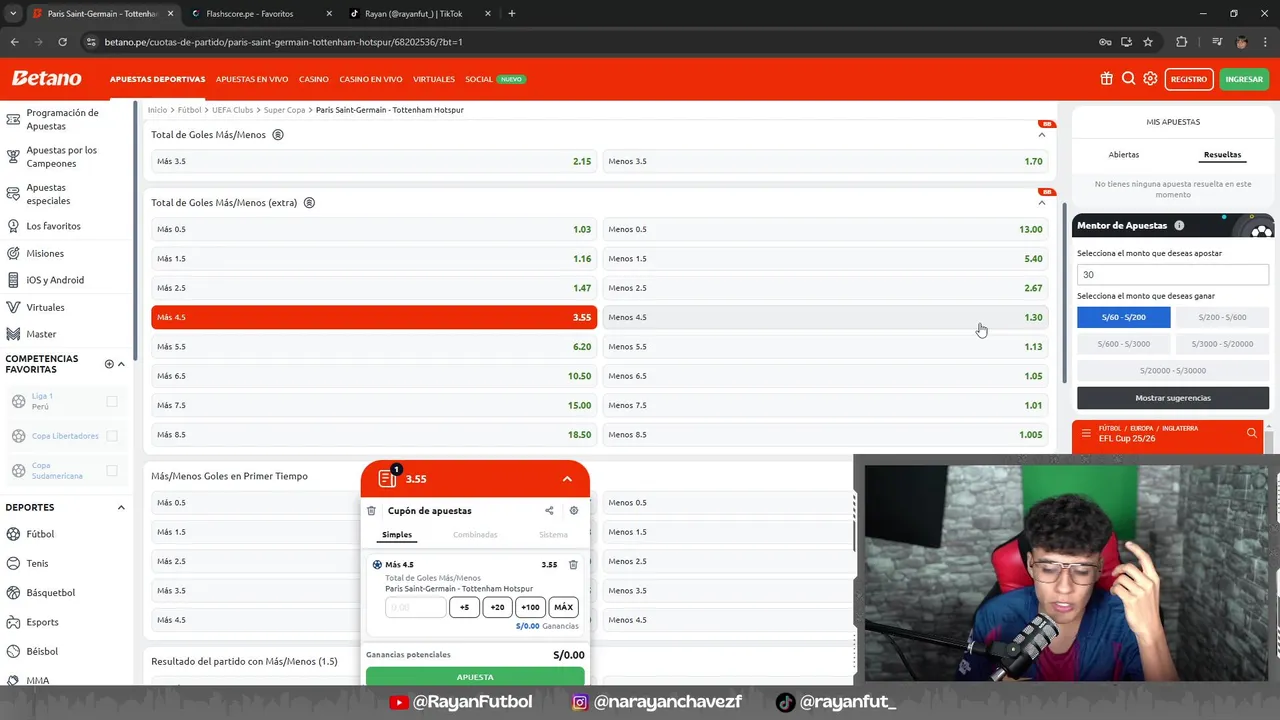The width and height of the screenshot is (1280, 720).
Task: Toggle Liga 1 Perú favorite checkbox
Action: click(x=112, y=402)
